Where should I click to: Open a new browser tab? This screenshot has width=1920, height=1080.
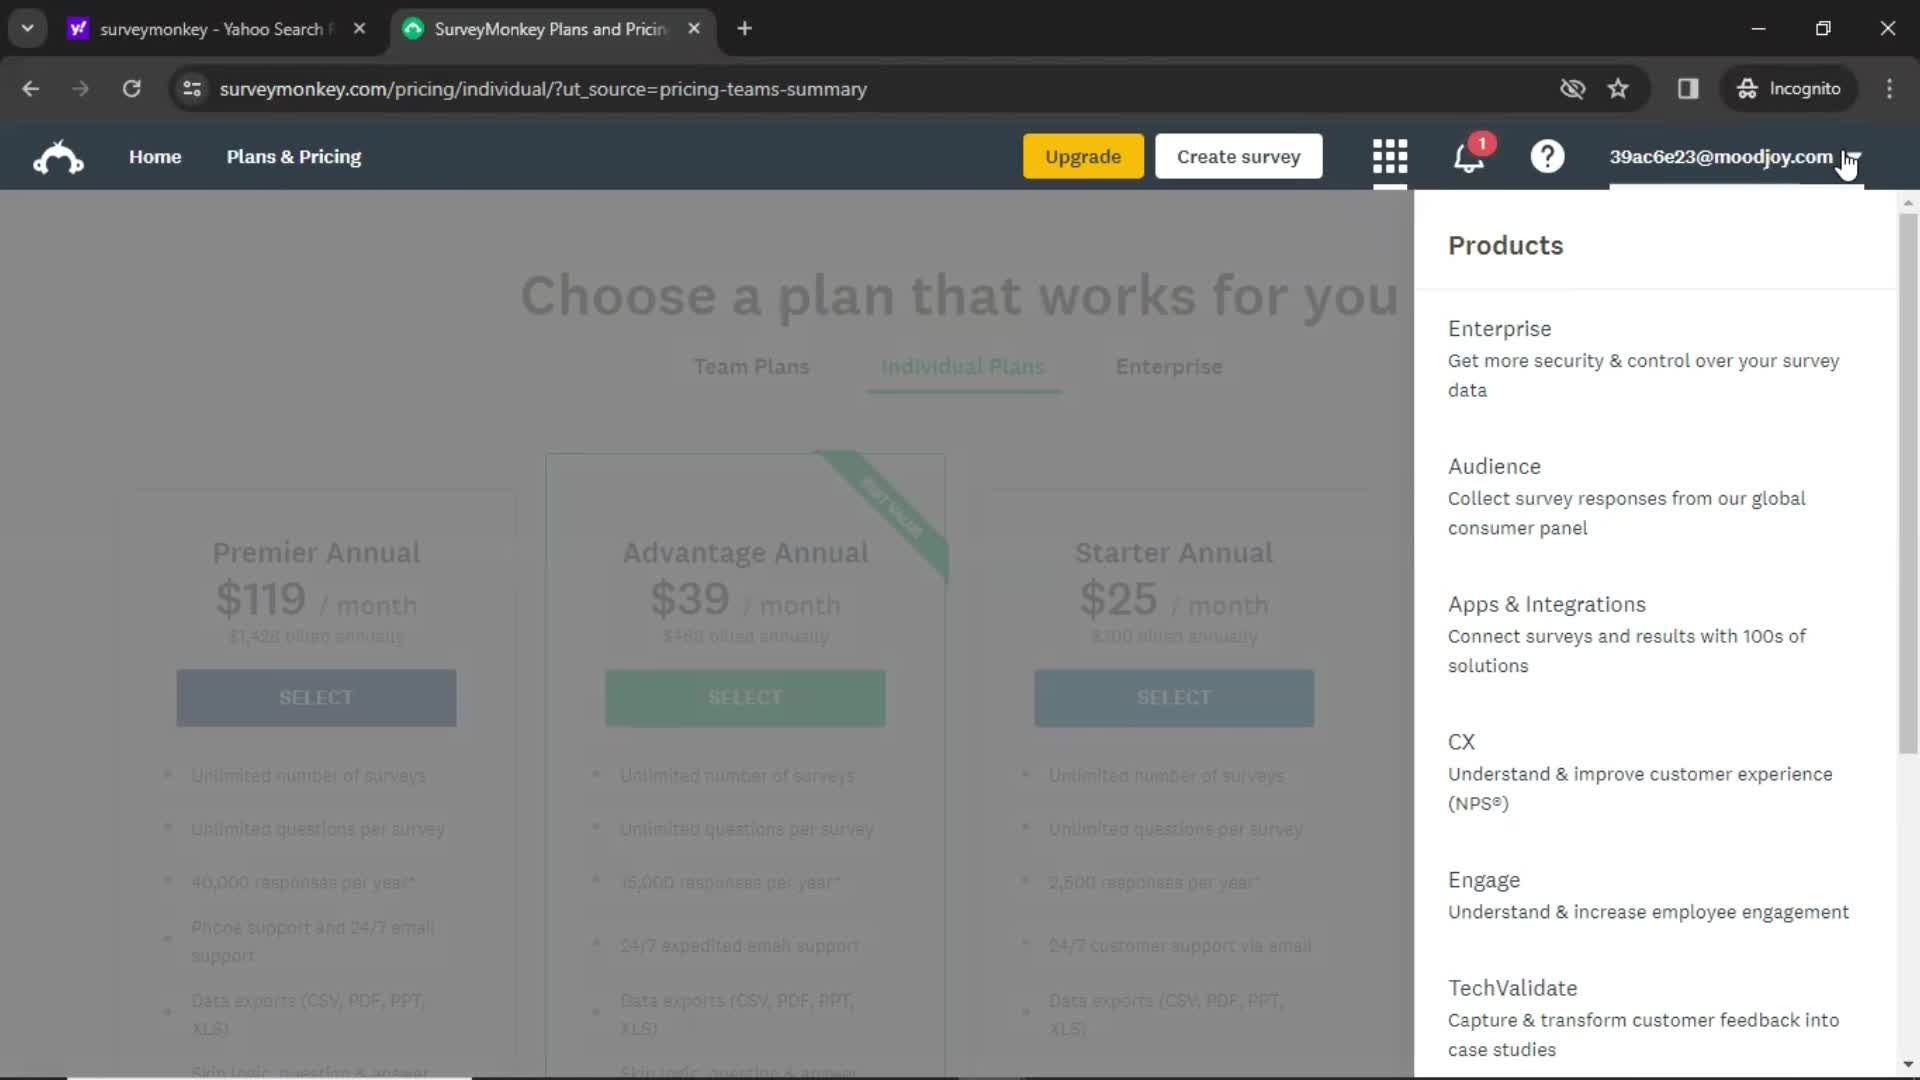pyautogui.click(x=744, y=29)
